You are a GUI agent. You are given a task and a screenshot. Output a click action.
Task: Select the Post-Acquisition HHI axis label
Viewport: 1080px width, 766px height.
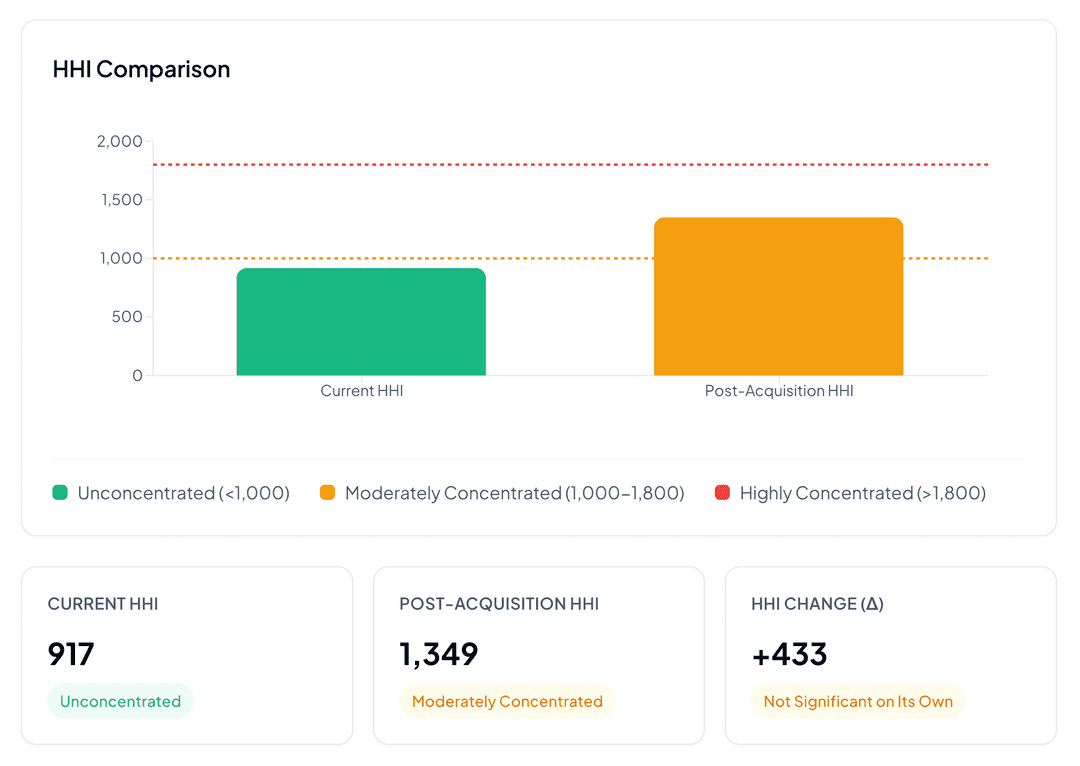[x=779, y=391]
